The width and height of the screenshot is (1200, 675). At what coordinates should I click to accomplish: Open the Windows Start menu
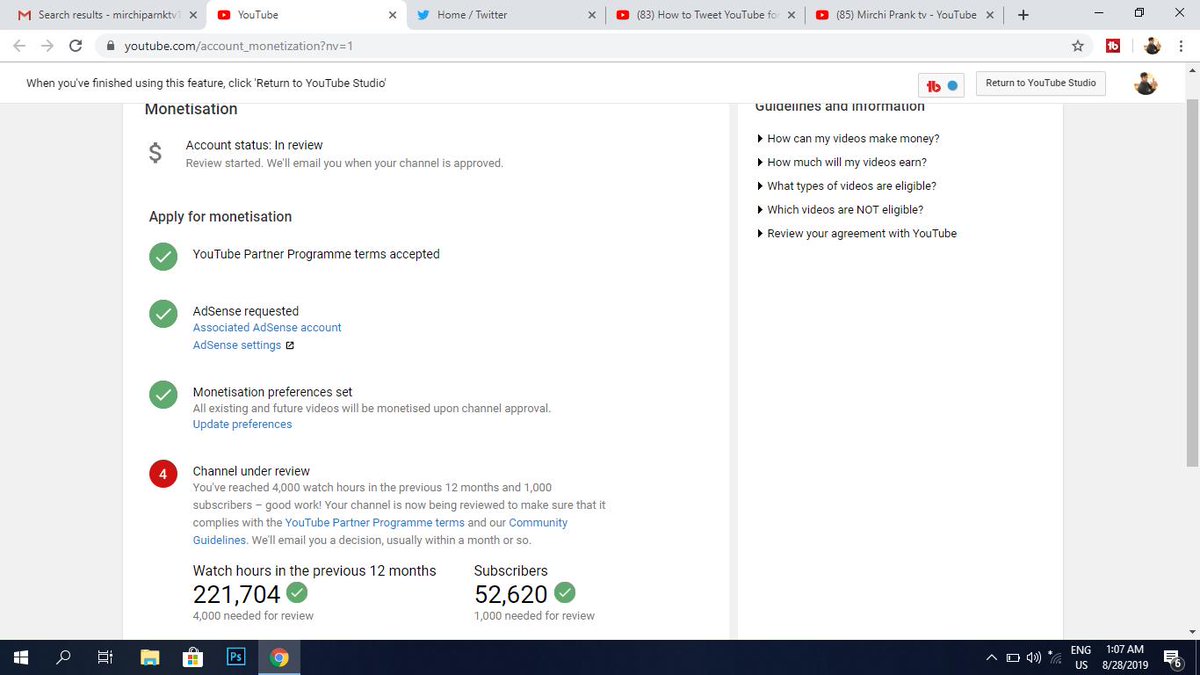20,657
